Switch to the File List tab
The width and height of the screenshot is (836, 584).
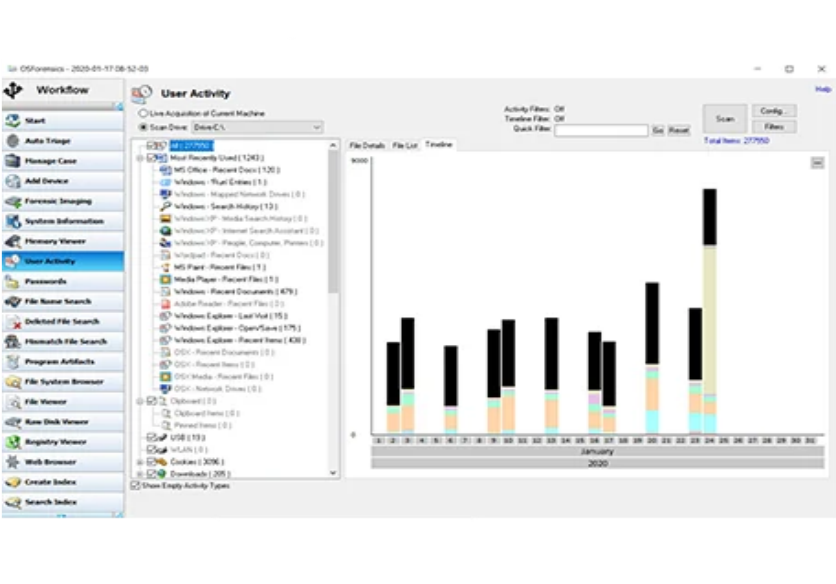pyautogui.click(x=405, y=145)
